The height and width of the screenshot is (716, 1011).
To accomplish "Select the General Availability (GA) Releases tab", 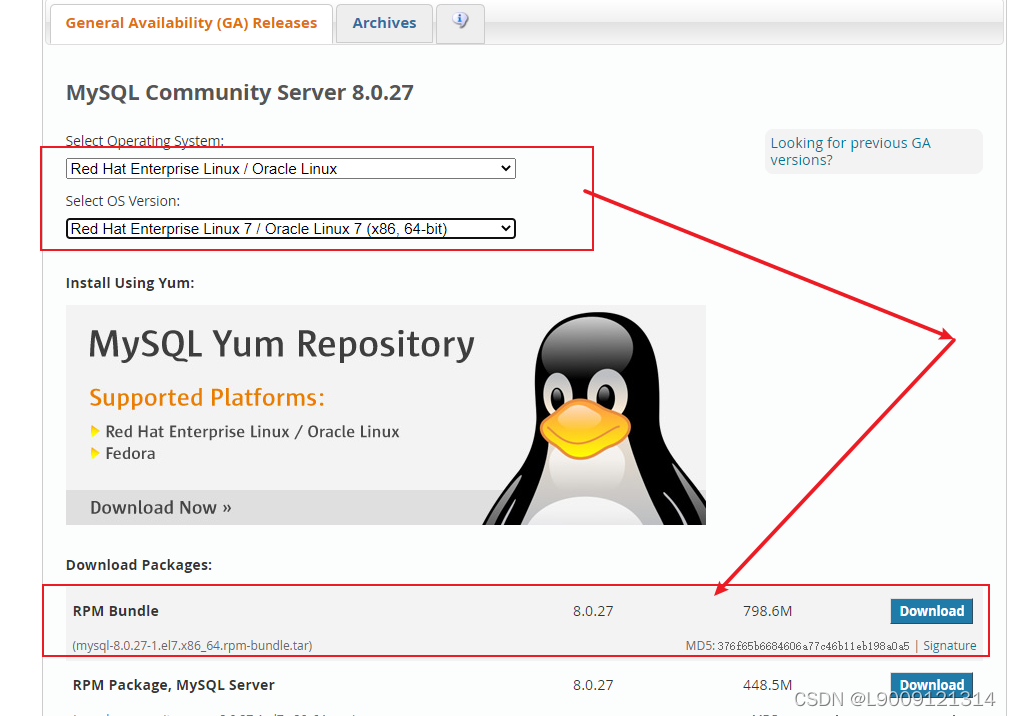I will tap(190, 22).
